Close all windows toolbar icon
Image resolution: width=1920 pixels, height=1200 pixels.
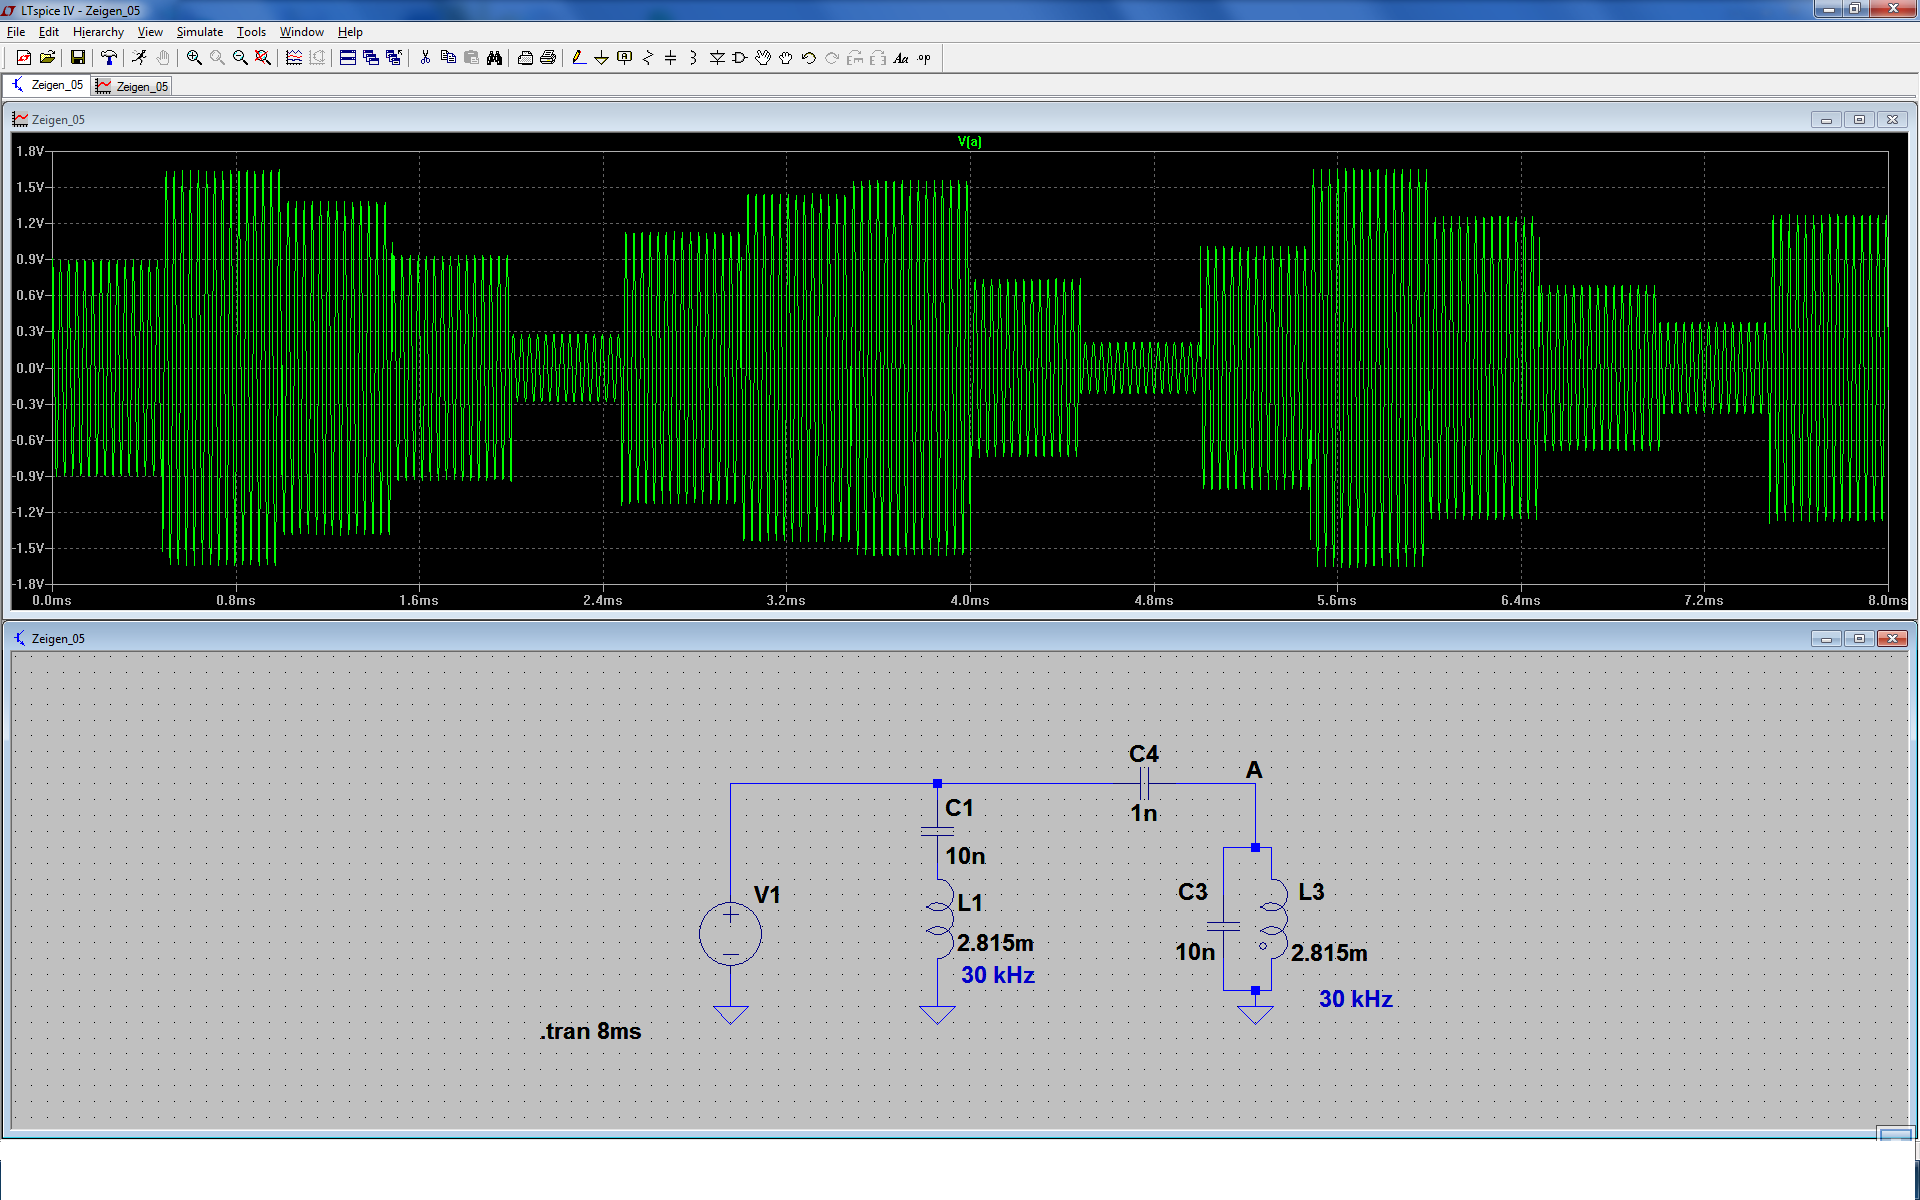point(394,58)
